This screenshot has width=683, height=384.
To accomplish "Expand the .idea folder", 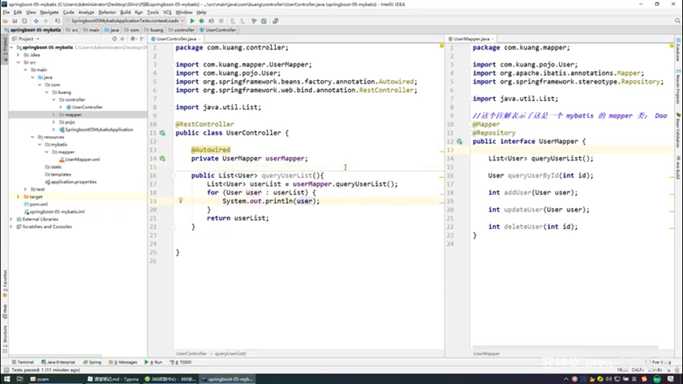I will click(x=19, y=55).
